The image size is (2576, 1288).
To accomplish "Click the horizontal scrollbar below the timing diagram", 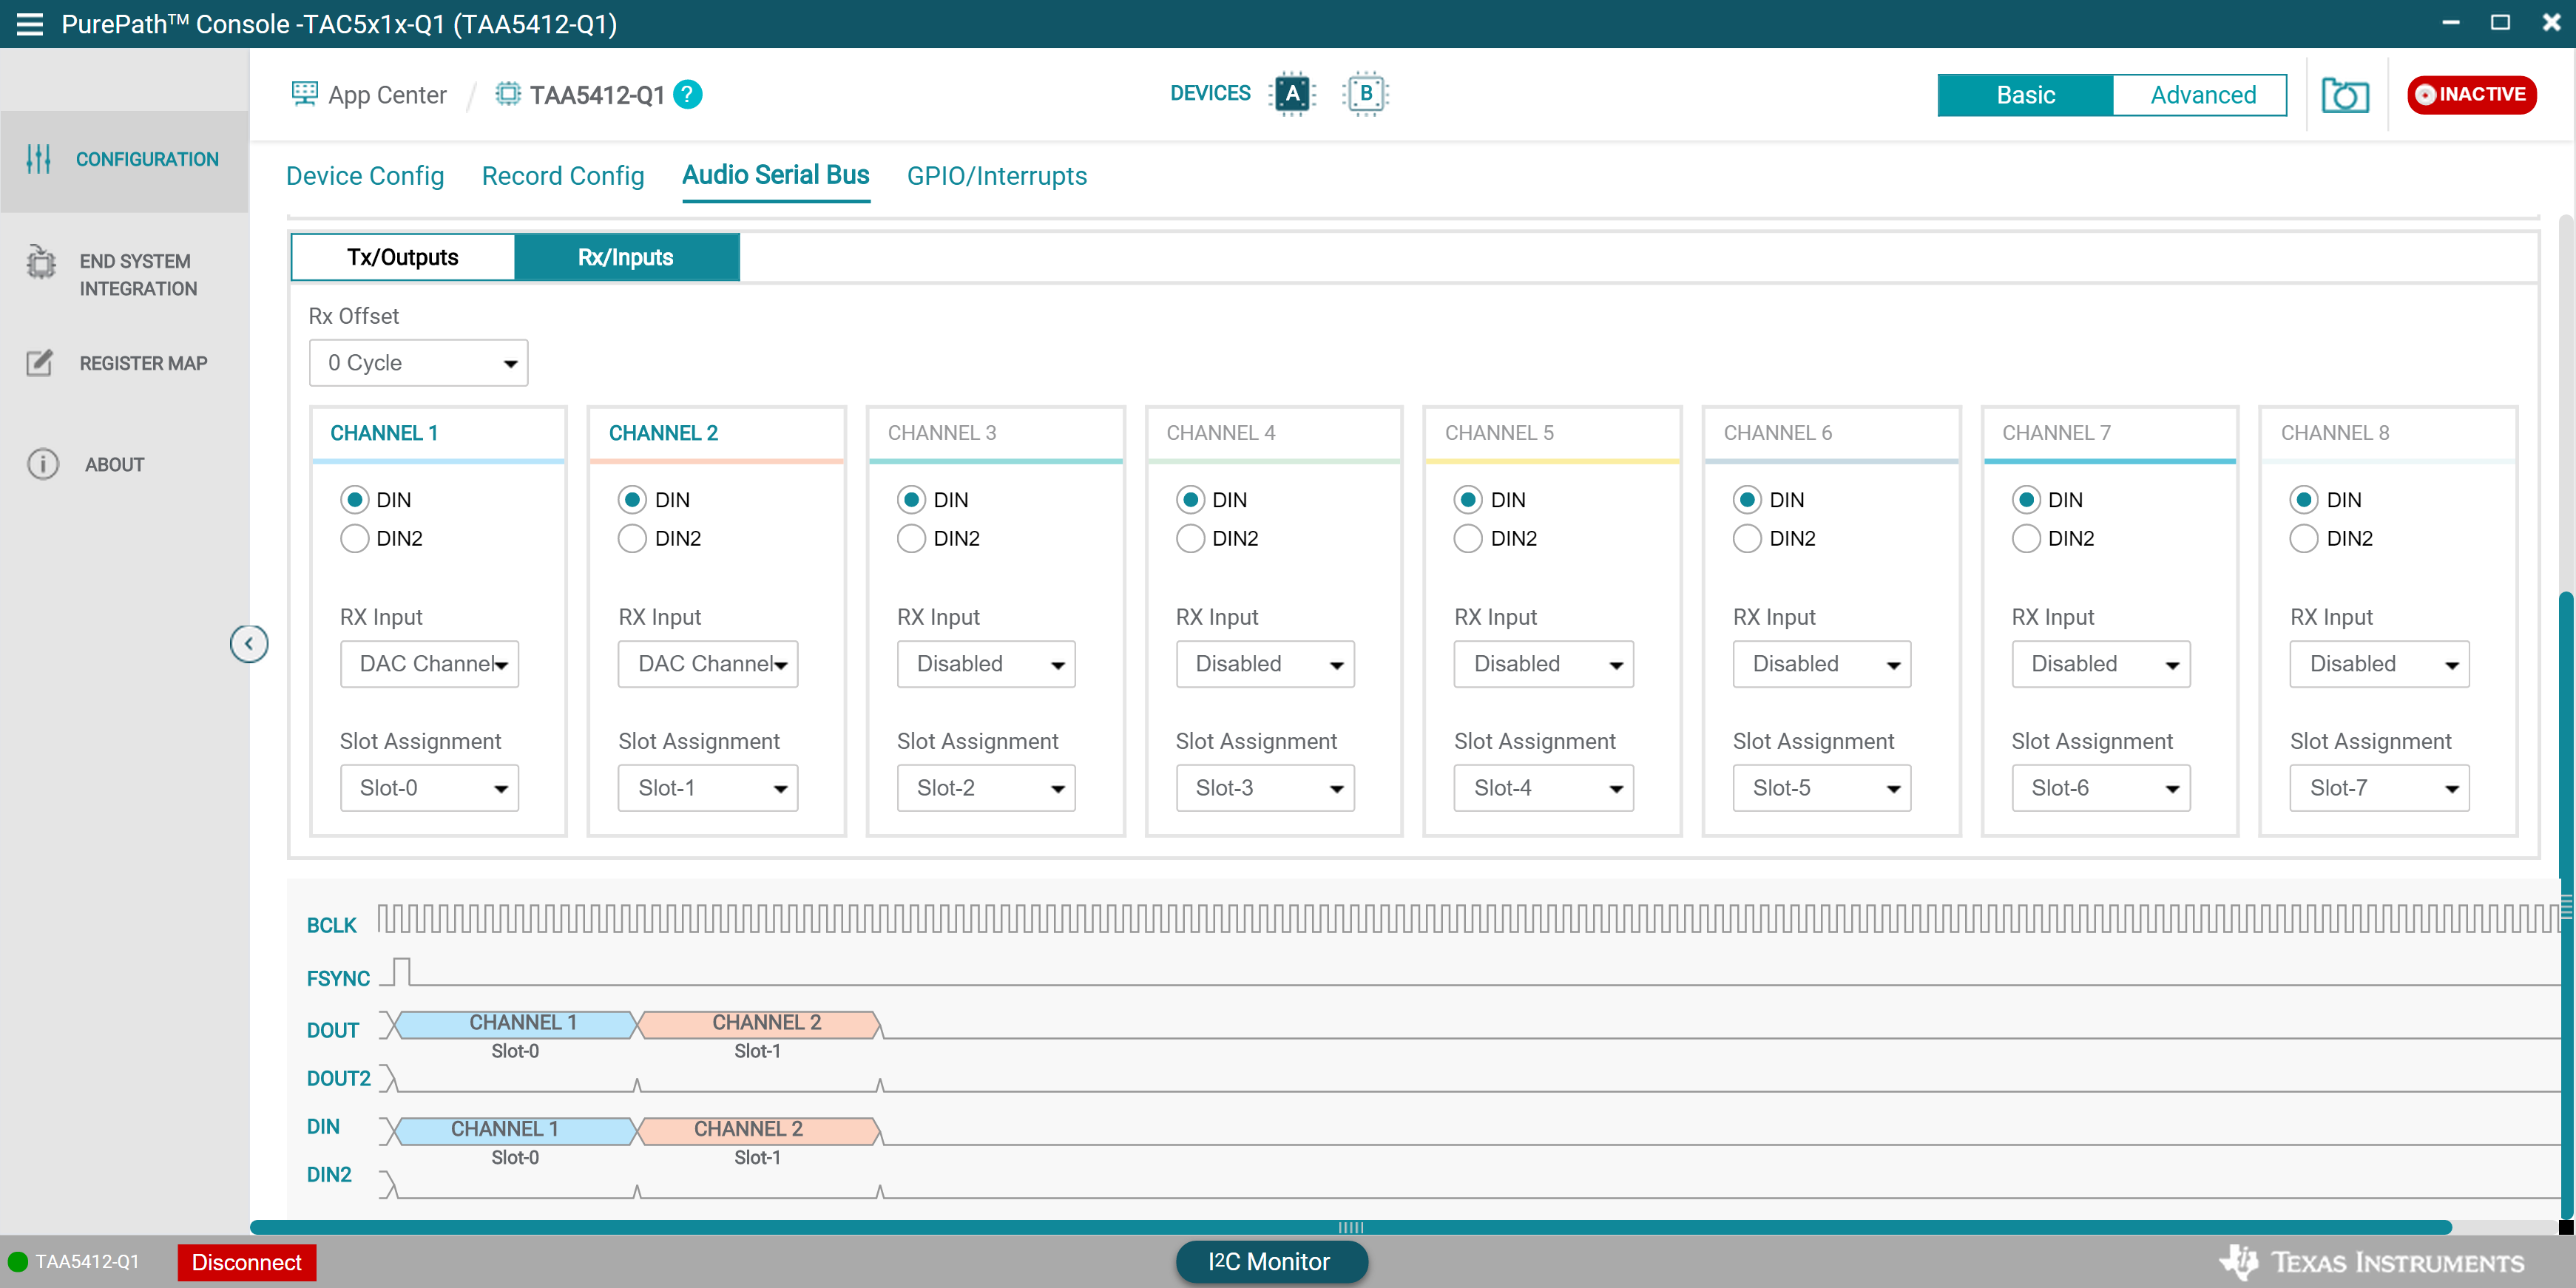I will 1351,1227.
